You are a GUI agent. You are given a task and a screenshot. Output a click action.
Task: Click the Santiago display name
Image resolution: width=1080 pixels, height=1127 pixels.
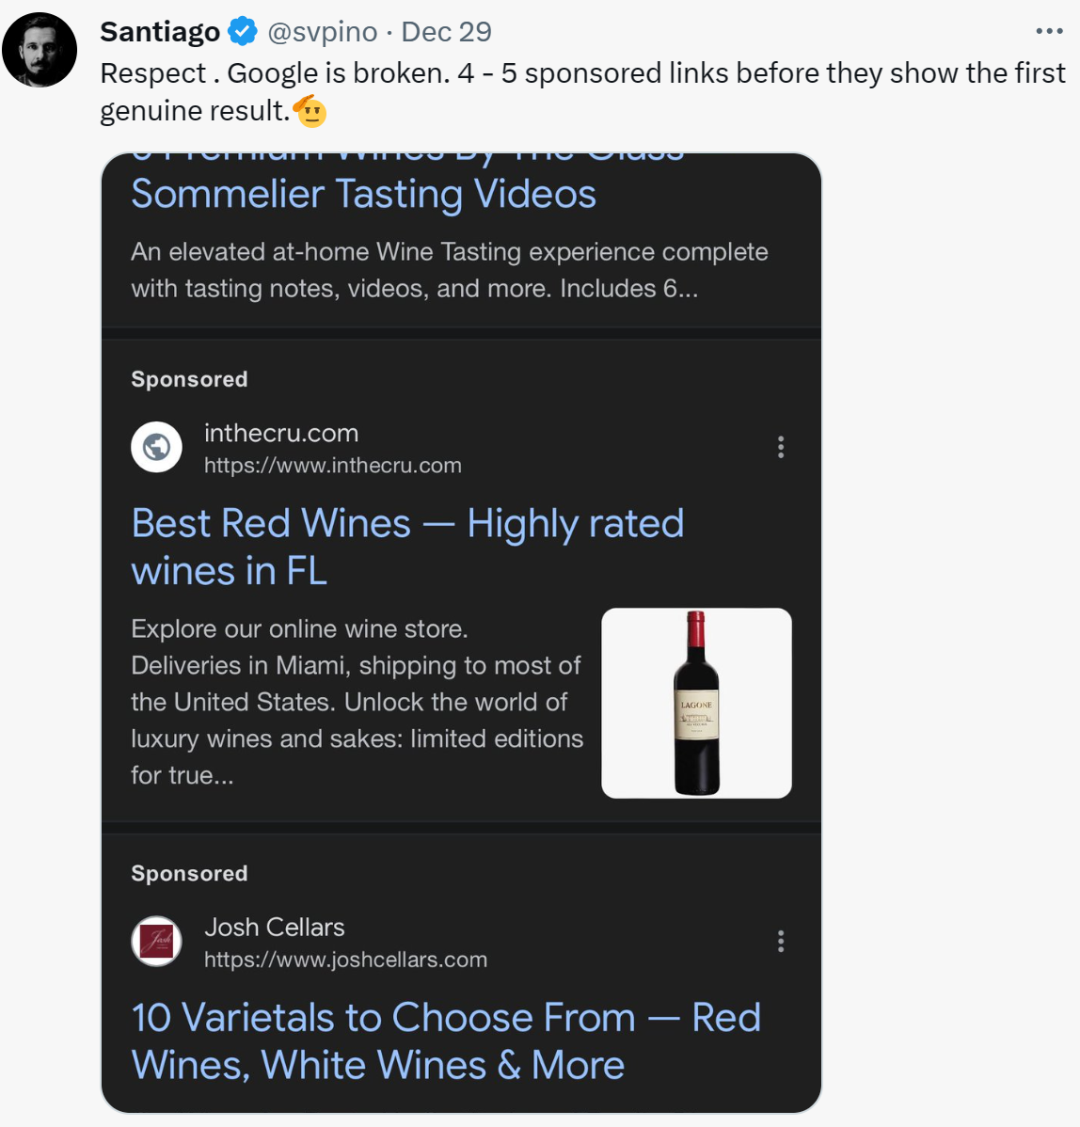pyautogui.click(x=160, y=32)
